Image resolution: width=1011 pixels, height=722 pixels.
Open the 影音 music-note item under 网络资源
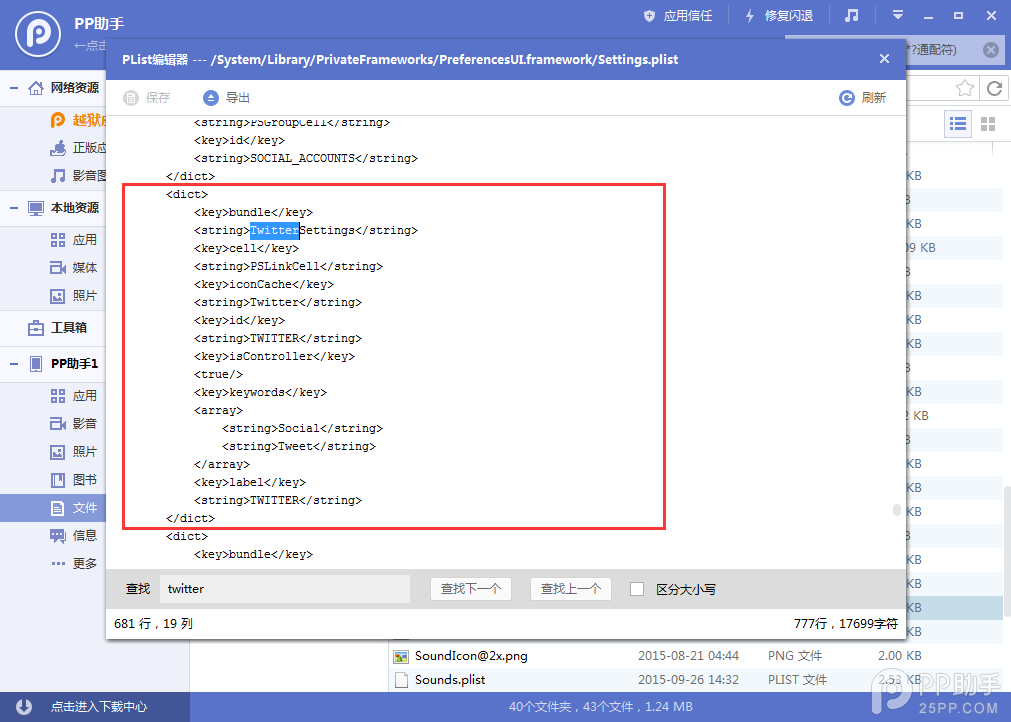pos(78,175)
